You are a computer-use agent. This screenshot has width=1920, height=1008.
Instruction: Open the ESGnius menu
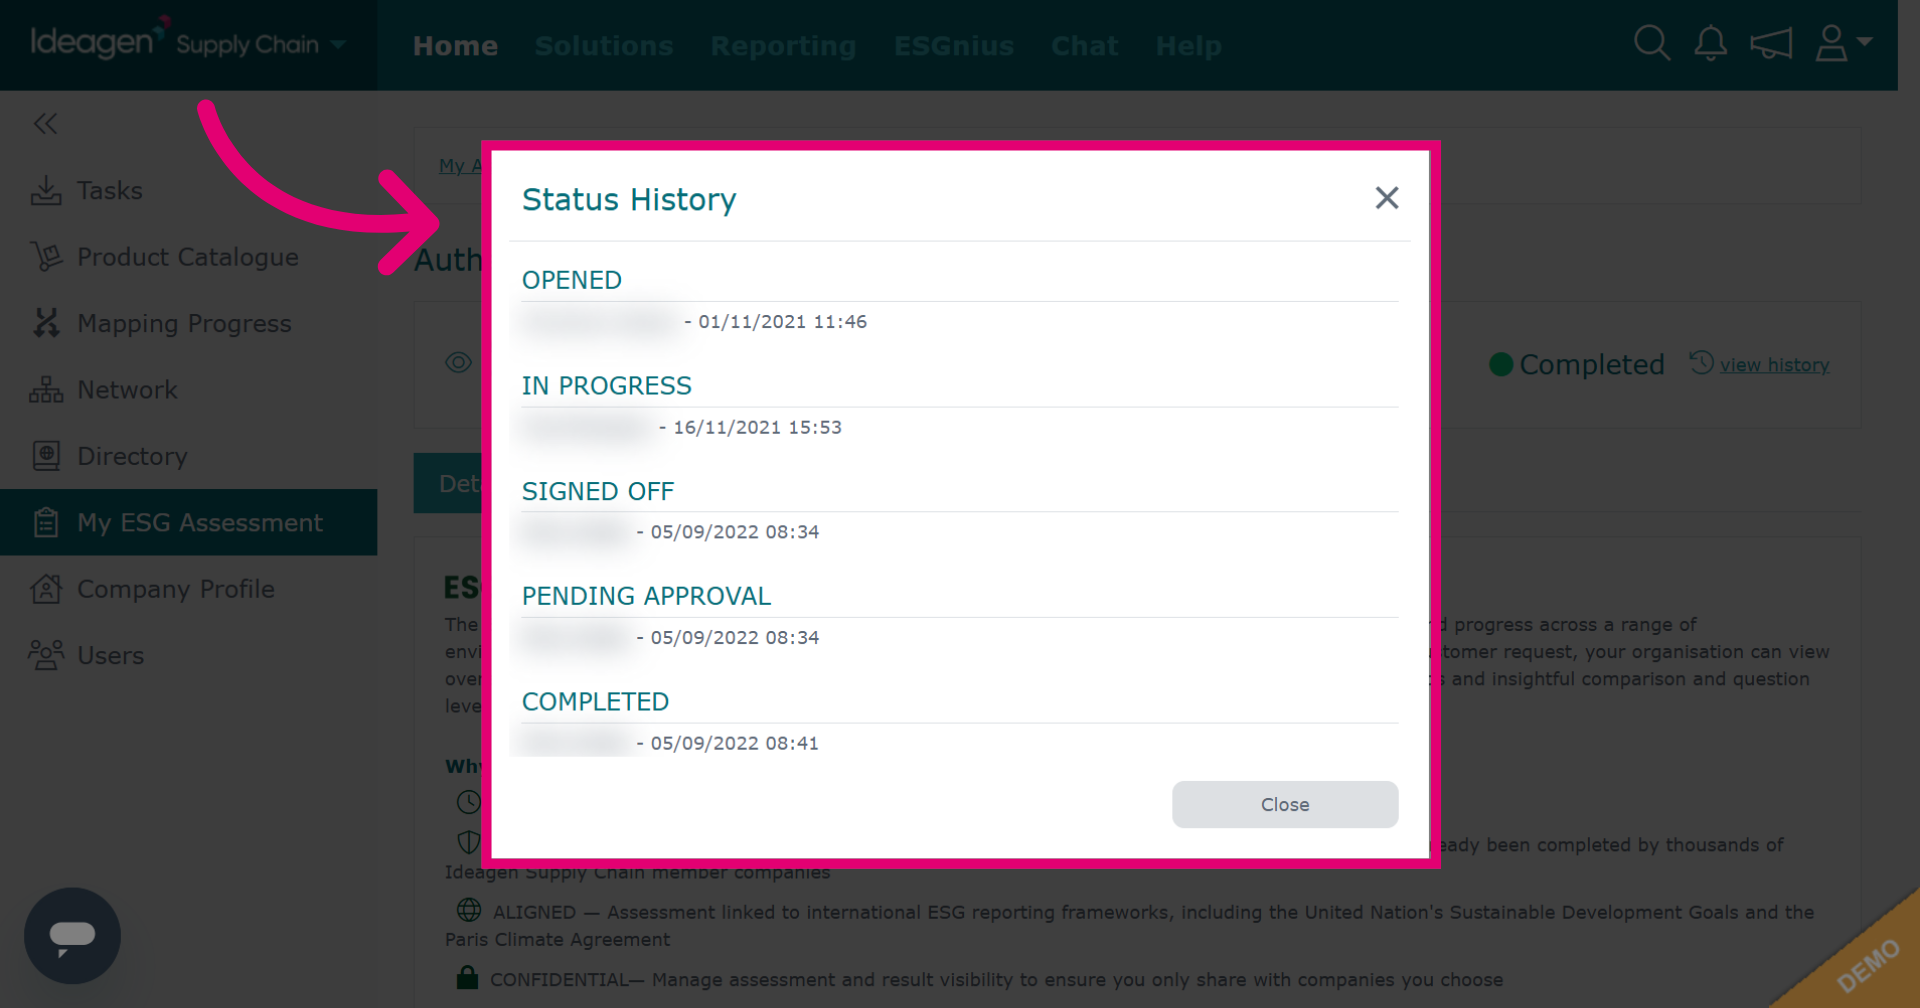(x=954, y=46)
